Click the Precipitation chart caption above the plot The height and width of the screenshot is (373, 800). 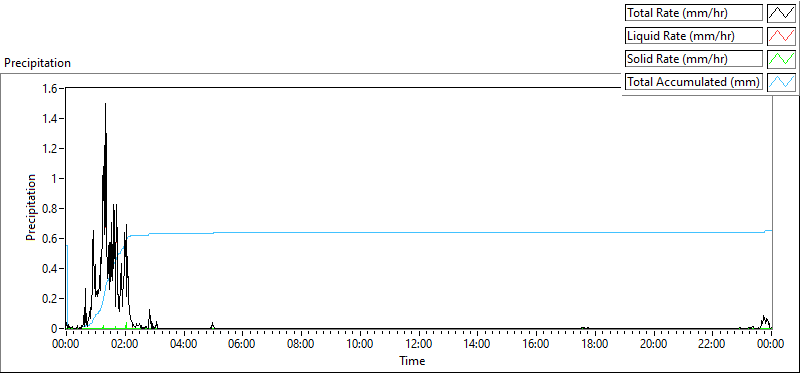[37, 63]
